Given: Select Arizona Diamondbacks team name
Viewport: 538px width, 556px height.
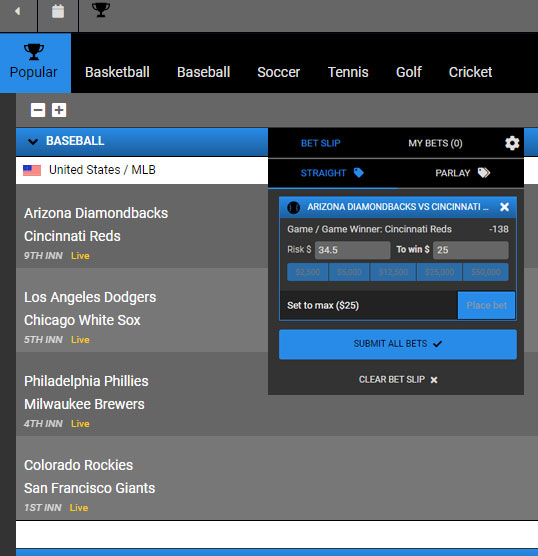Looking at the screenshot, I should [96, 213].
